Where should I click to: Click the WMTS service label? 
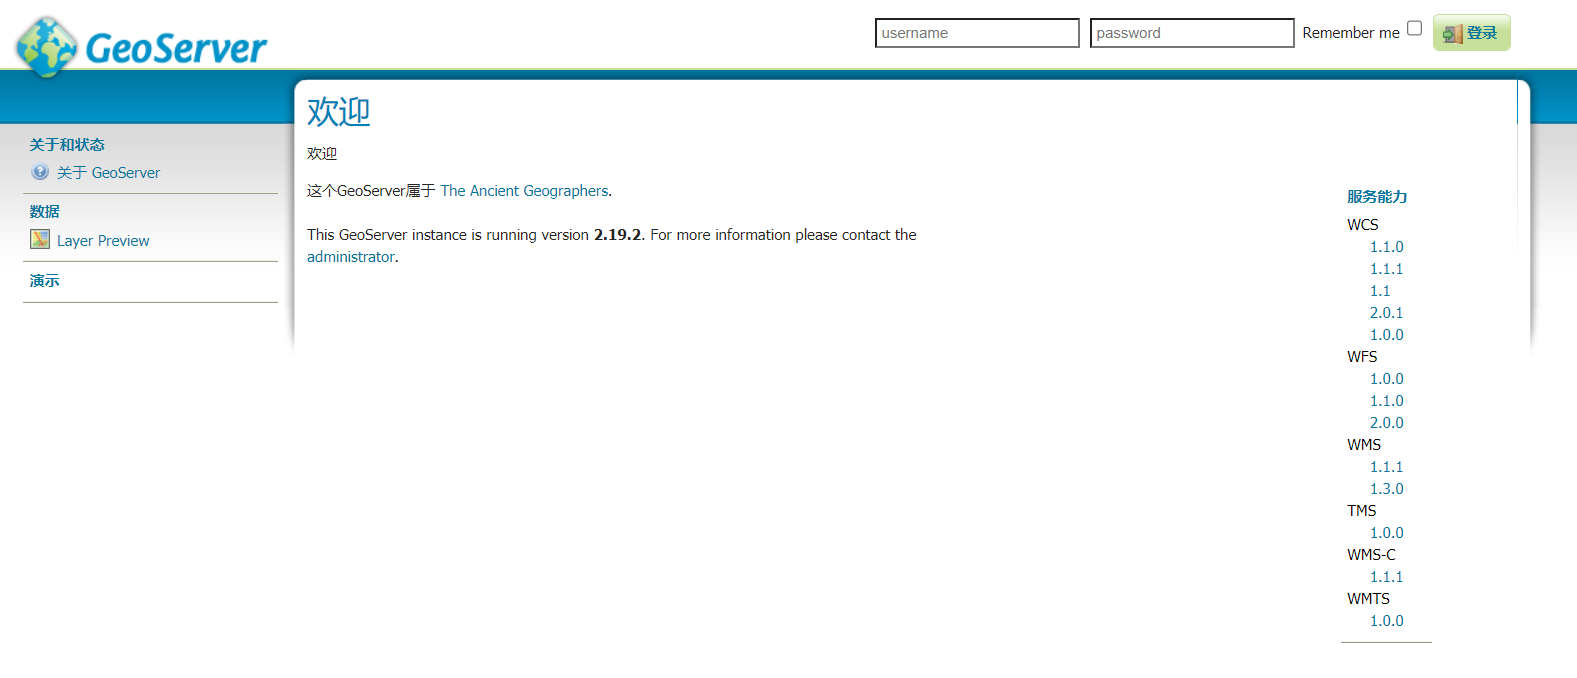(1368, 599)
